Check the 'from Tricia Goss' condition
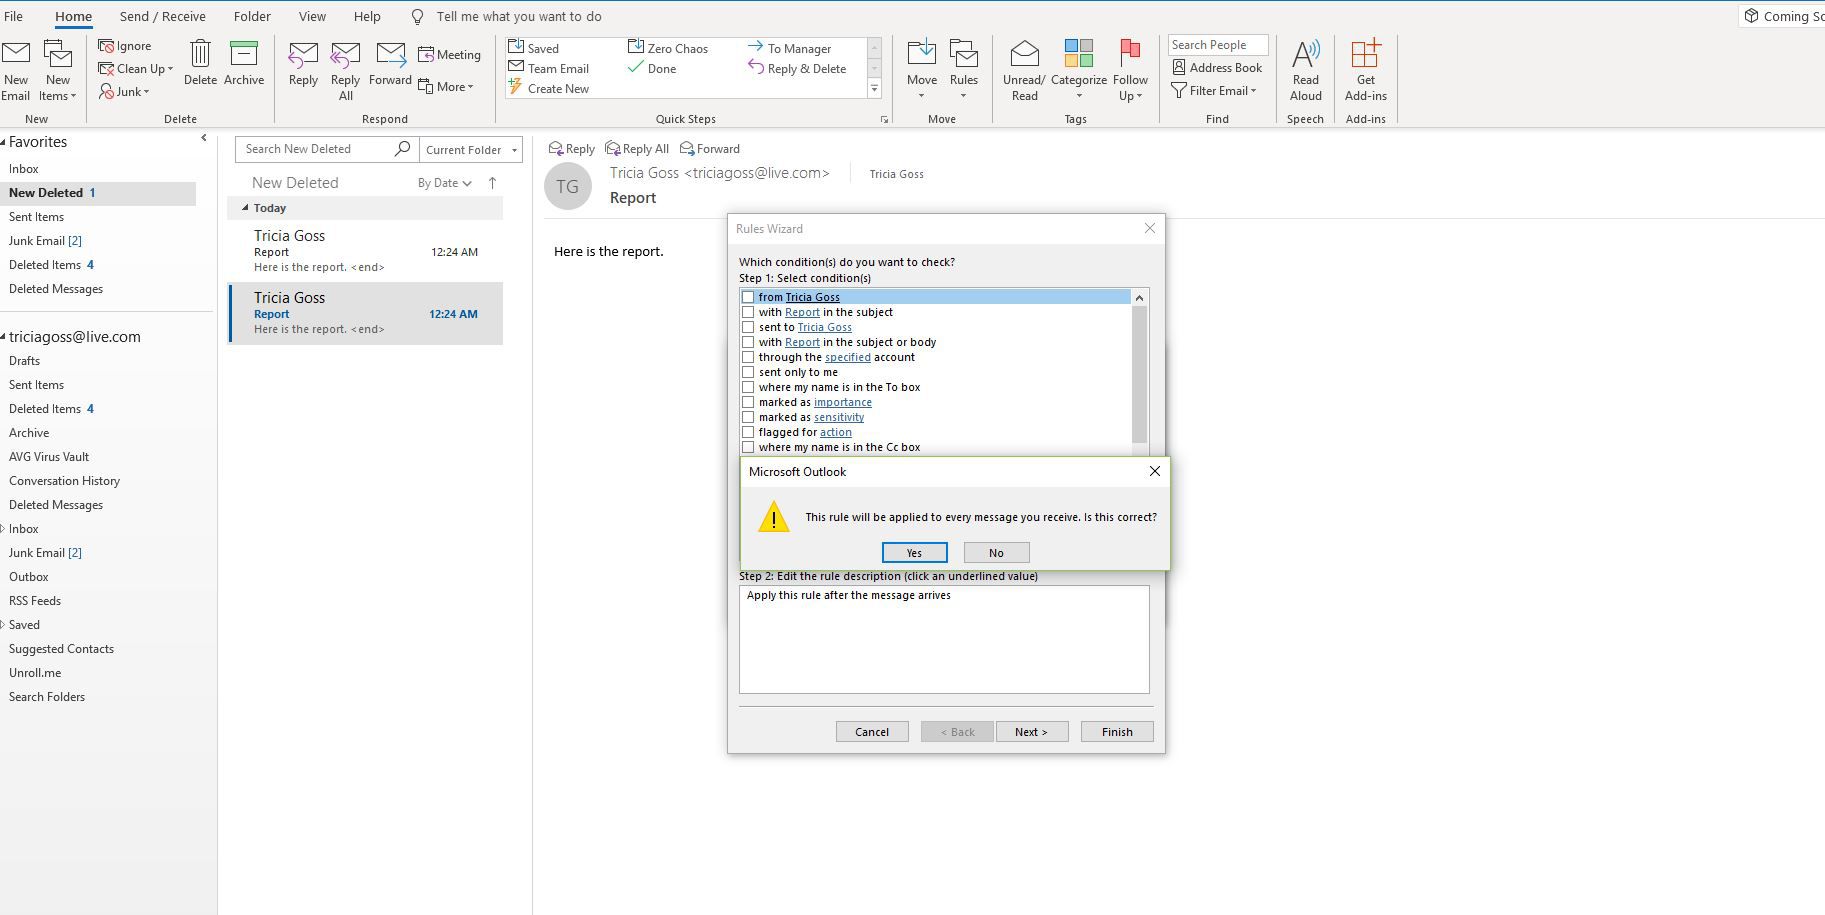Image resolution: width=1825 pixels, height=915 pixels. point(748,297)
